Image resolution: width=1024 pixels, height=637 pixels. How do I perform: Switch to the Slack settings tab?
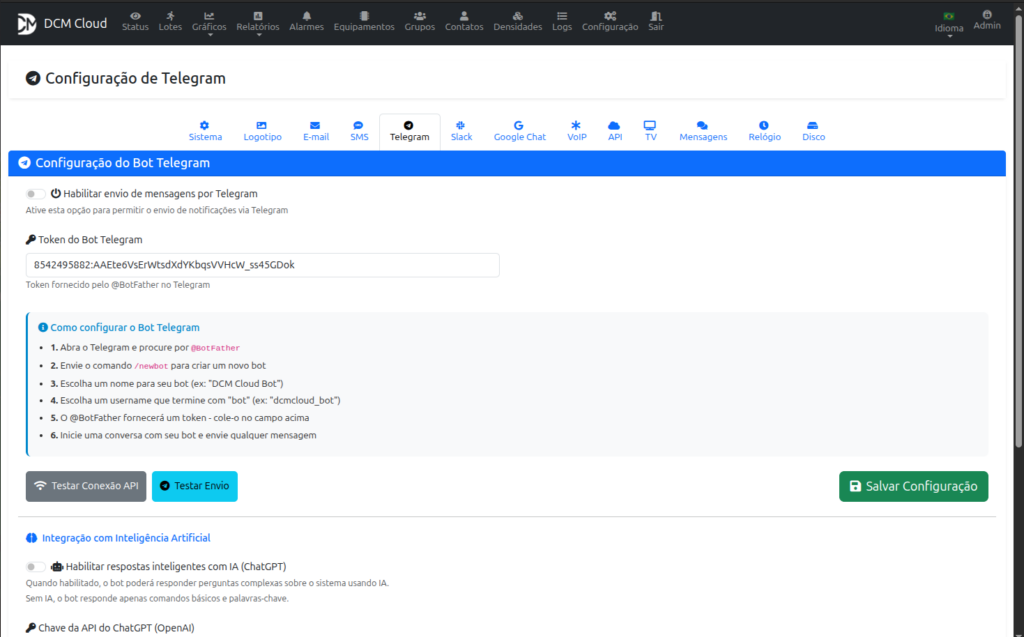461,131
